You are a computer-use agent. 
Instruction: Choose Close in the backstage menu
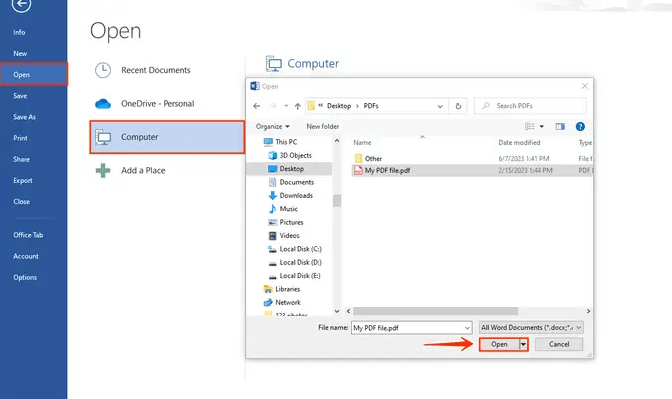click(x=21, y=201)
